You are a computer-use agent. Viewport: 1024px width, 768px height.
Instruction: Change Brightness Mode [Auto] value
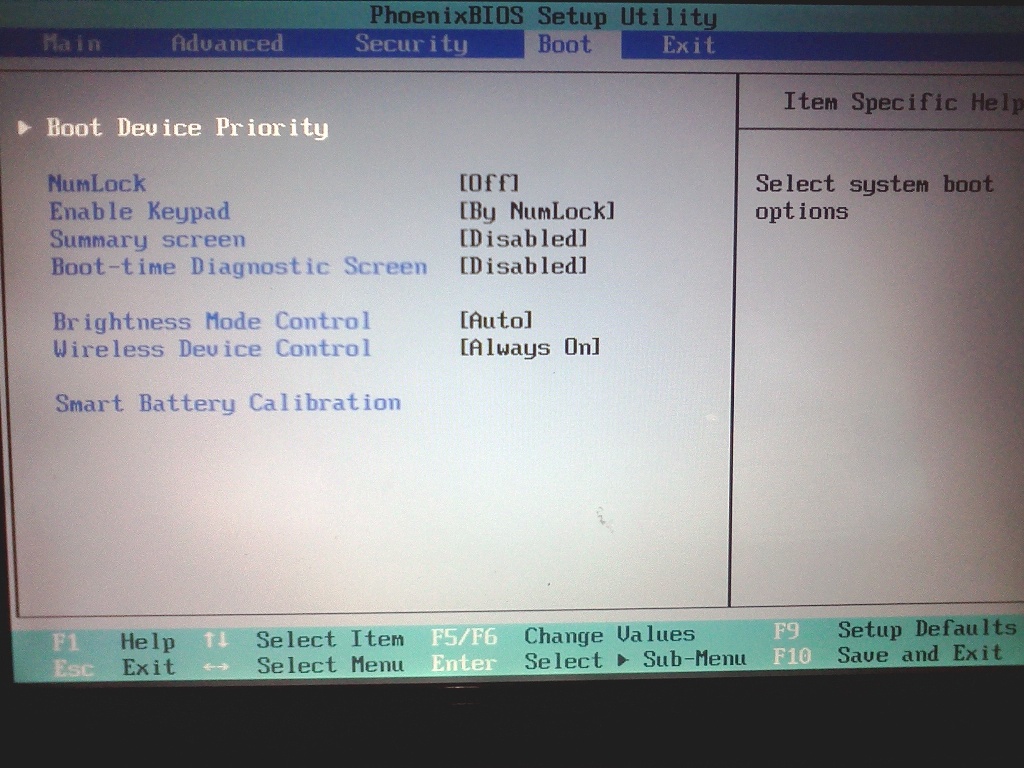pyautogui.click(x=496, y=320)
